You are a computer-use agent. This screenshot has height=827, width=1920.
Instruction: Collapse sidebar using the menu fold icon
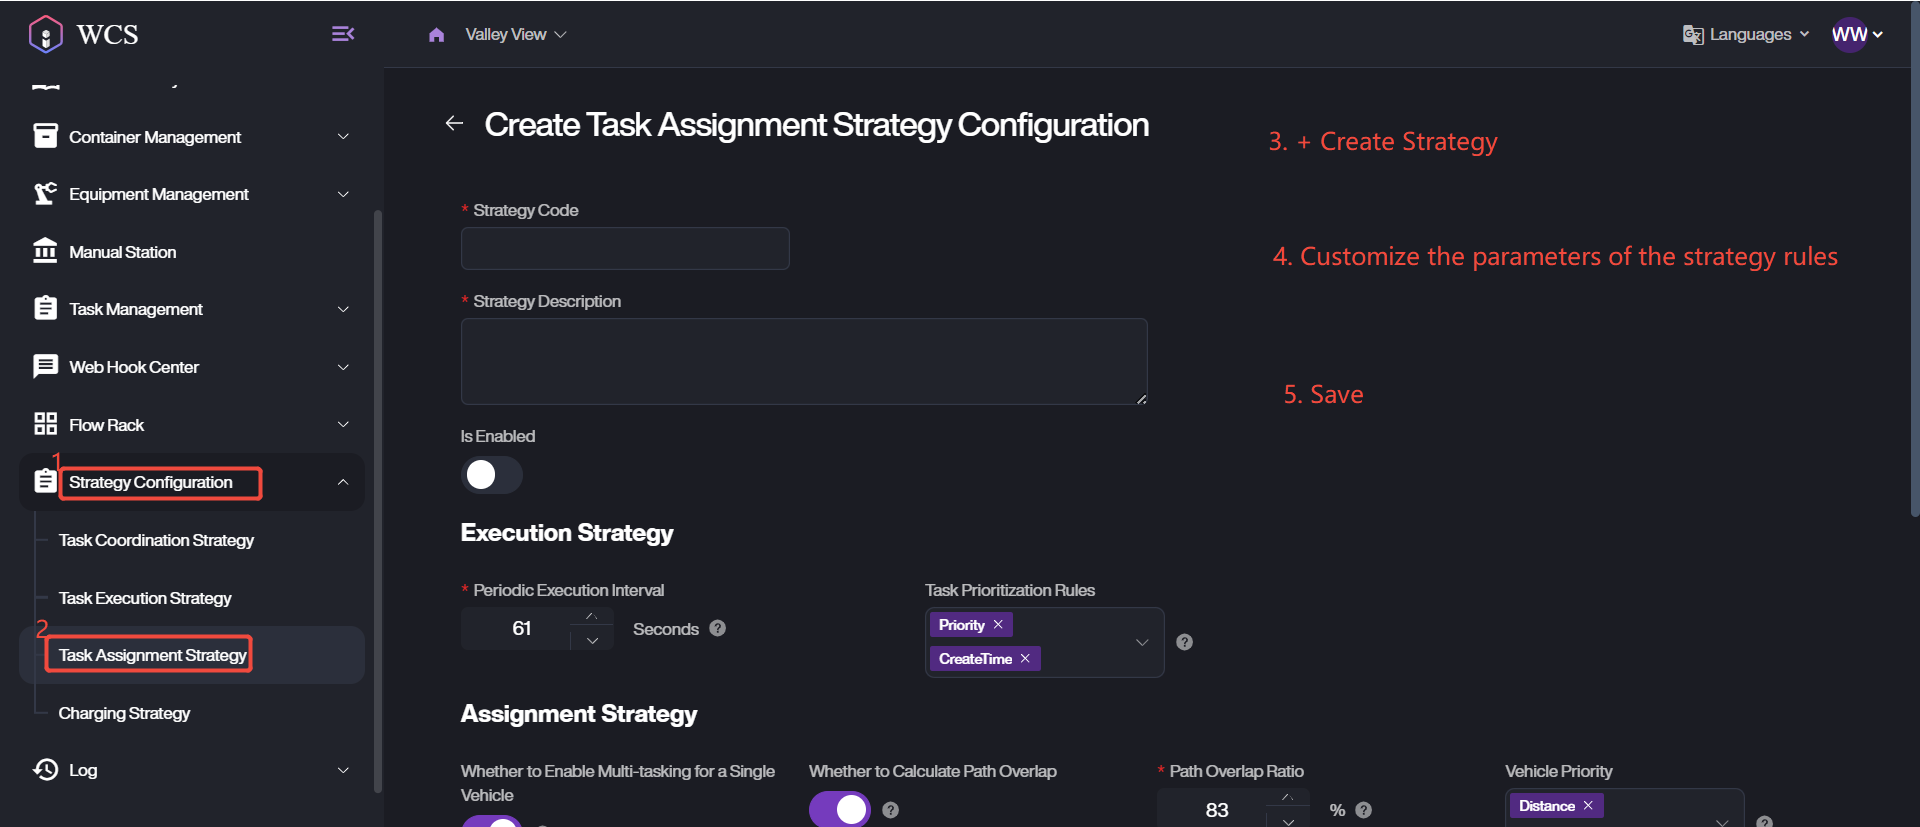point(343,34)
